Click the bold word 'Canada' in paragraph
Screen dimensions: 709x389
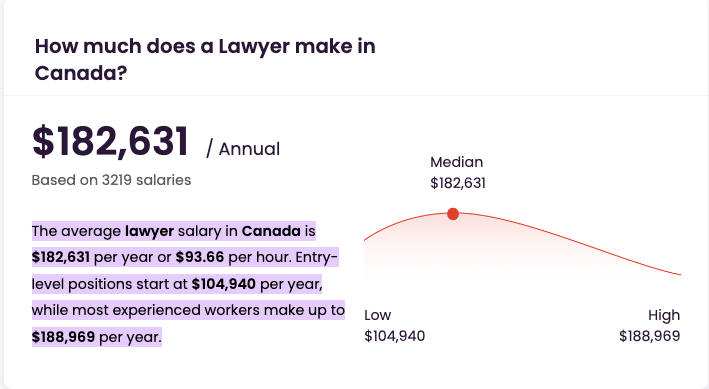click(x=271, y=231)
